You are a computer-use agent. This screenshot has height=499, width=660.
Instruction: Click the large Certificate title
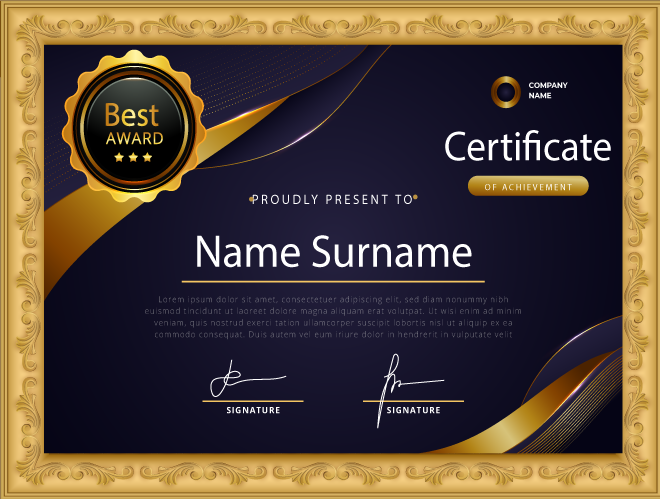527,147
